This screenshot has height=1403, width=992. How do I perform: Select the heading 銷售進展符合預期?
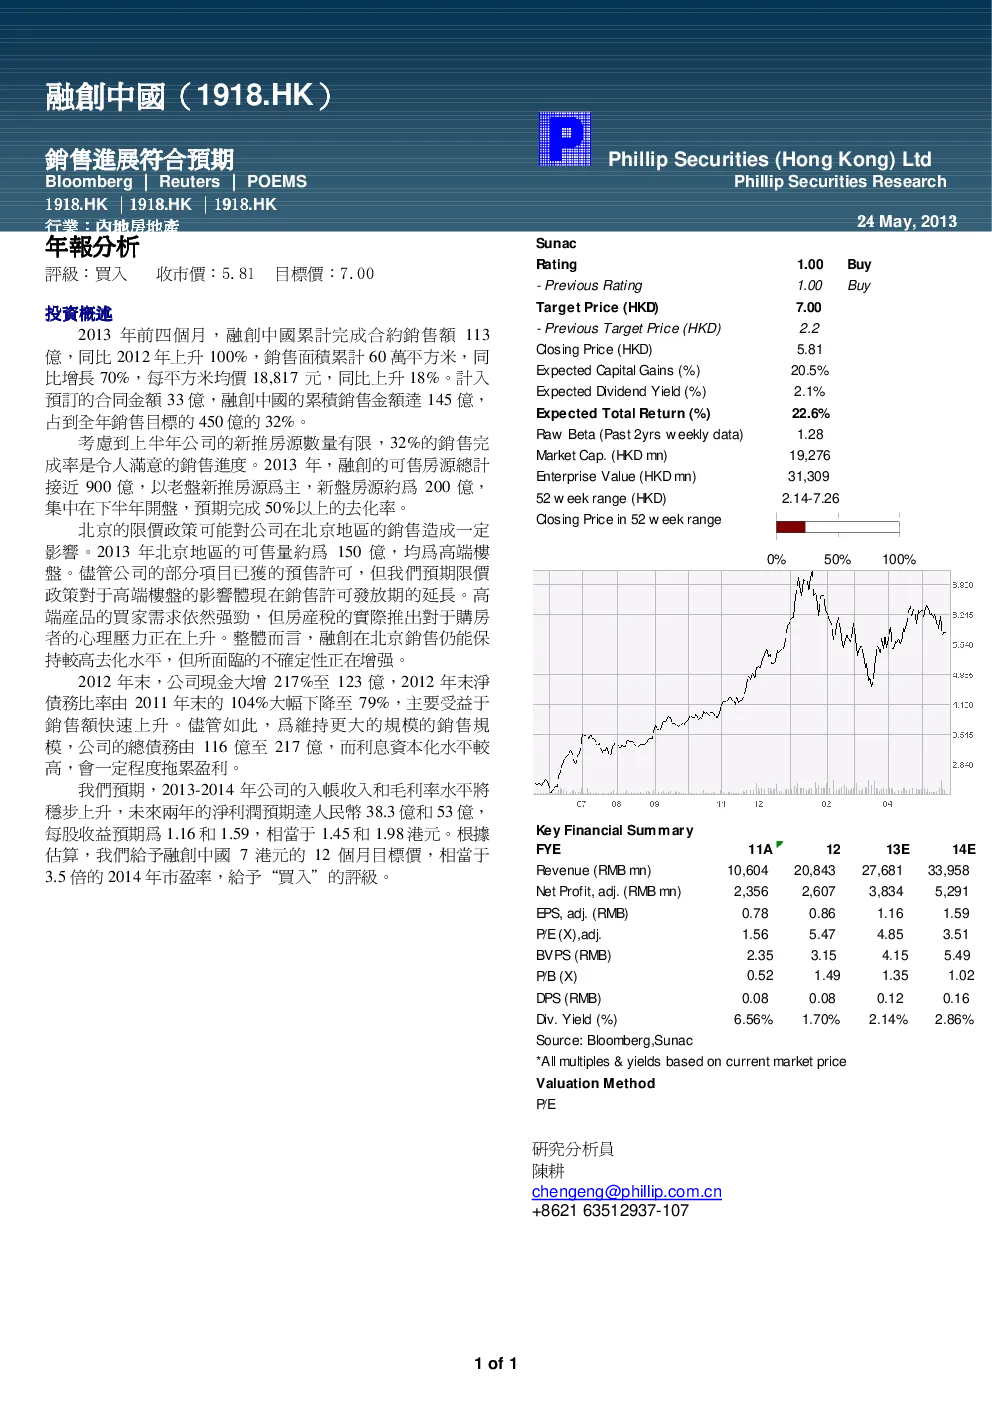coord(139,159)
